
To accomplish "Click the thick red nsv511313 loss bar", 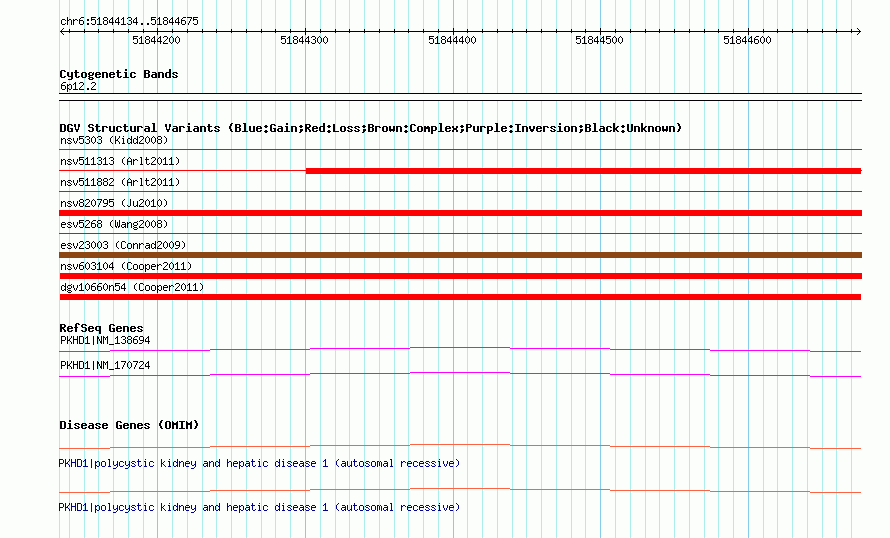I will point(583,171).
